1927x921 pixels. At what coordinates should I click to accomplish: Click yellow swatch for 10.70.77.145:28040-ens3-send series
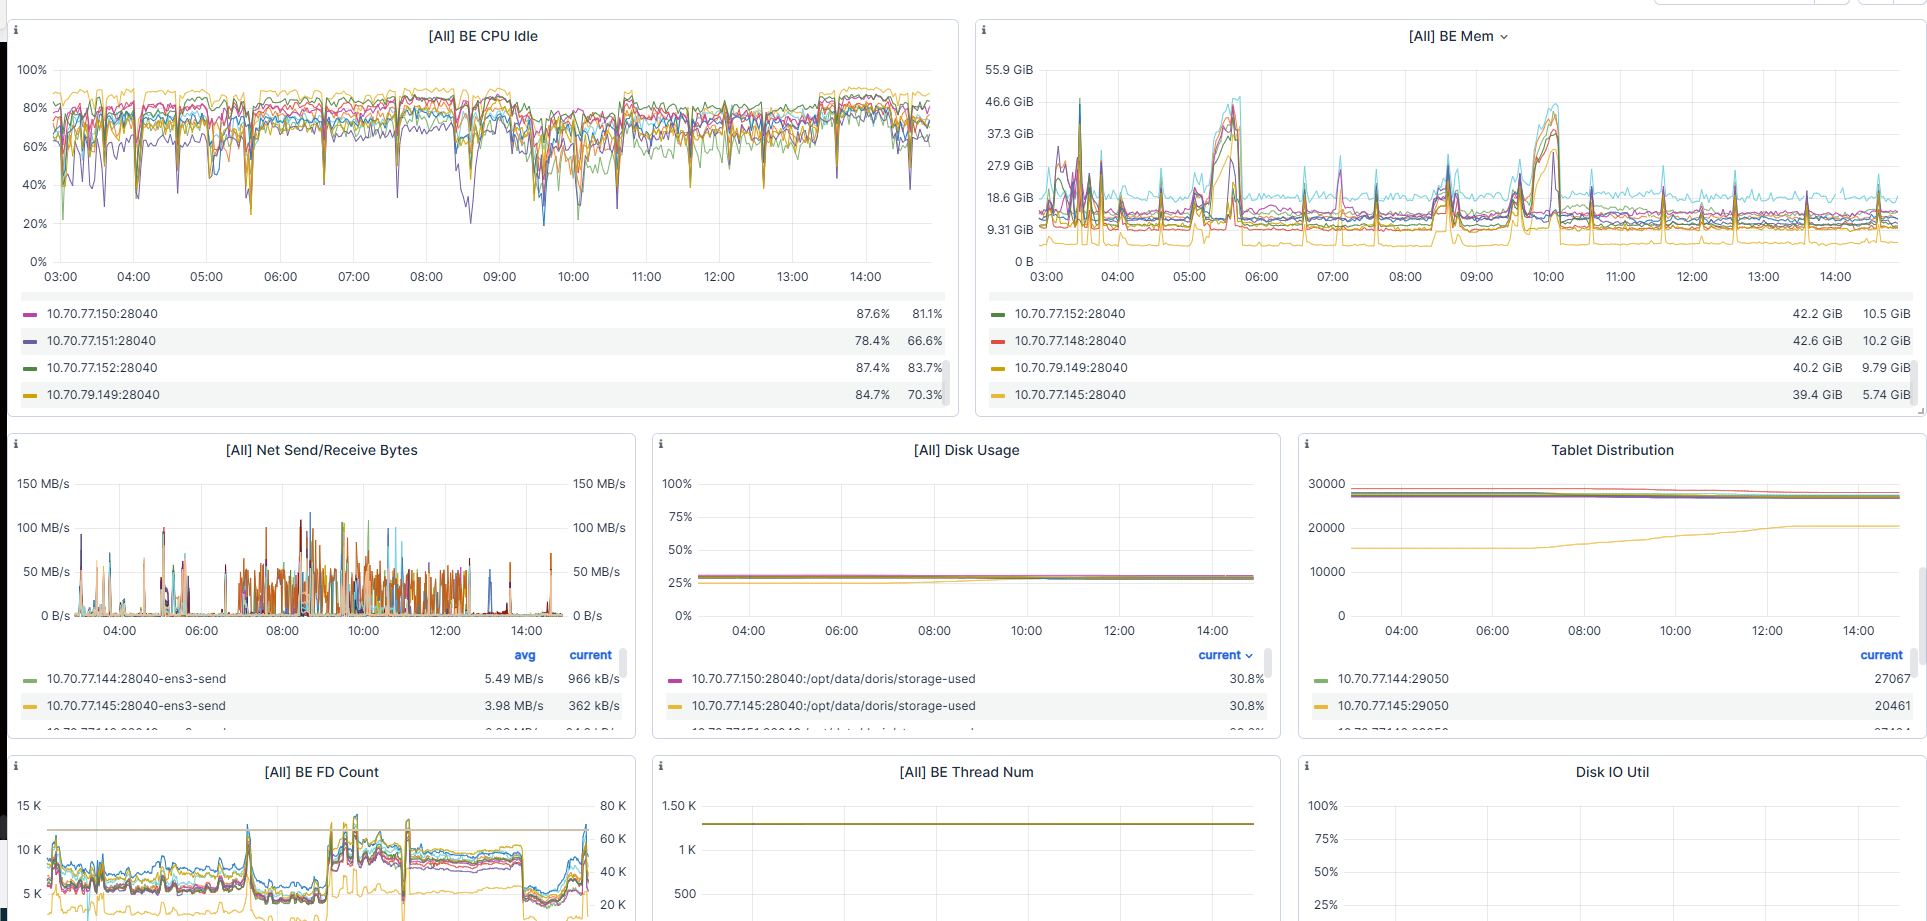30,707
